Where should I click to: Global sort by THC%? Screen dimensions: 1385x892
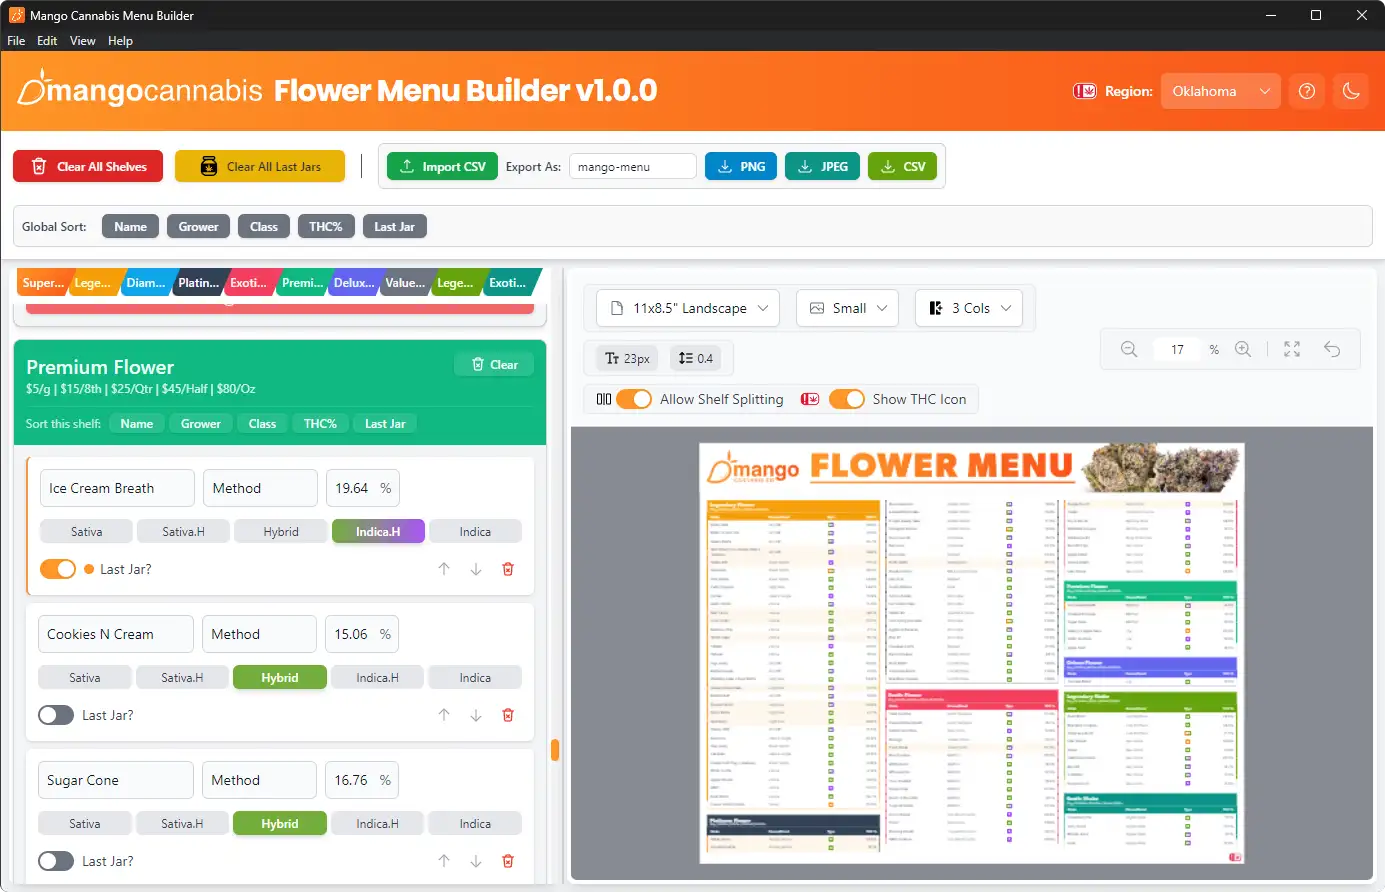click(326, 227)
